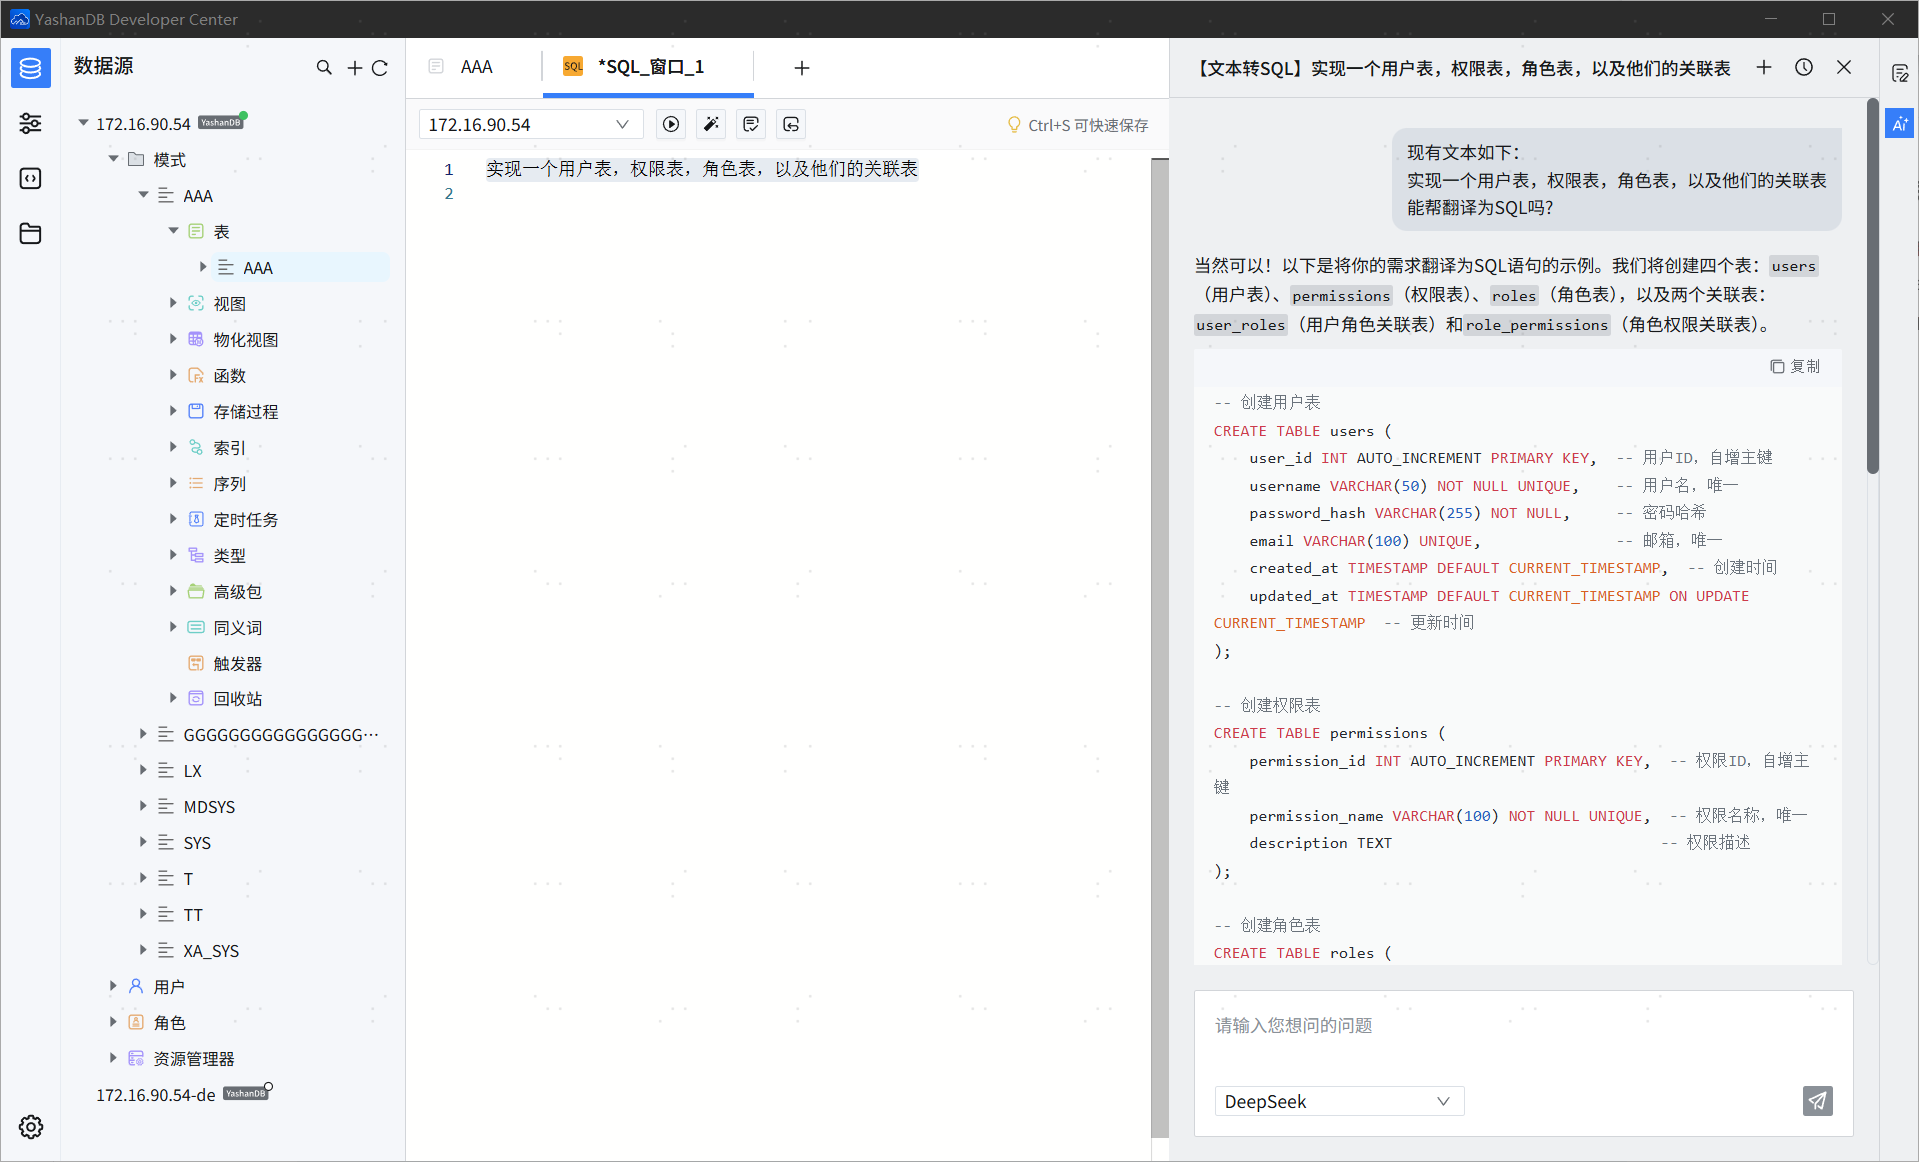Click the 复制 button to copy the code

[1795, 366]
